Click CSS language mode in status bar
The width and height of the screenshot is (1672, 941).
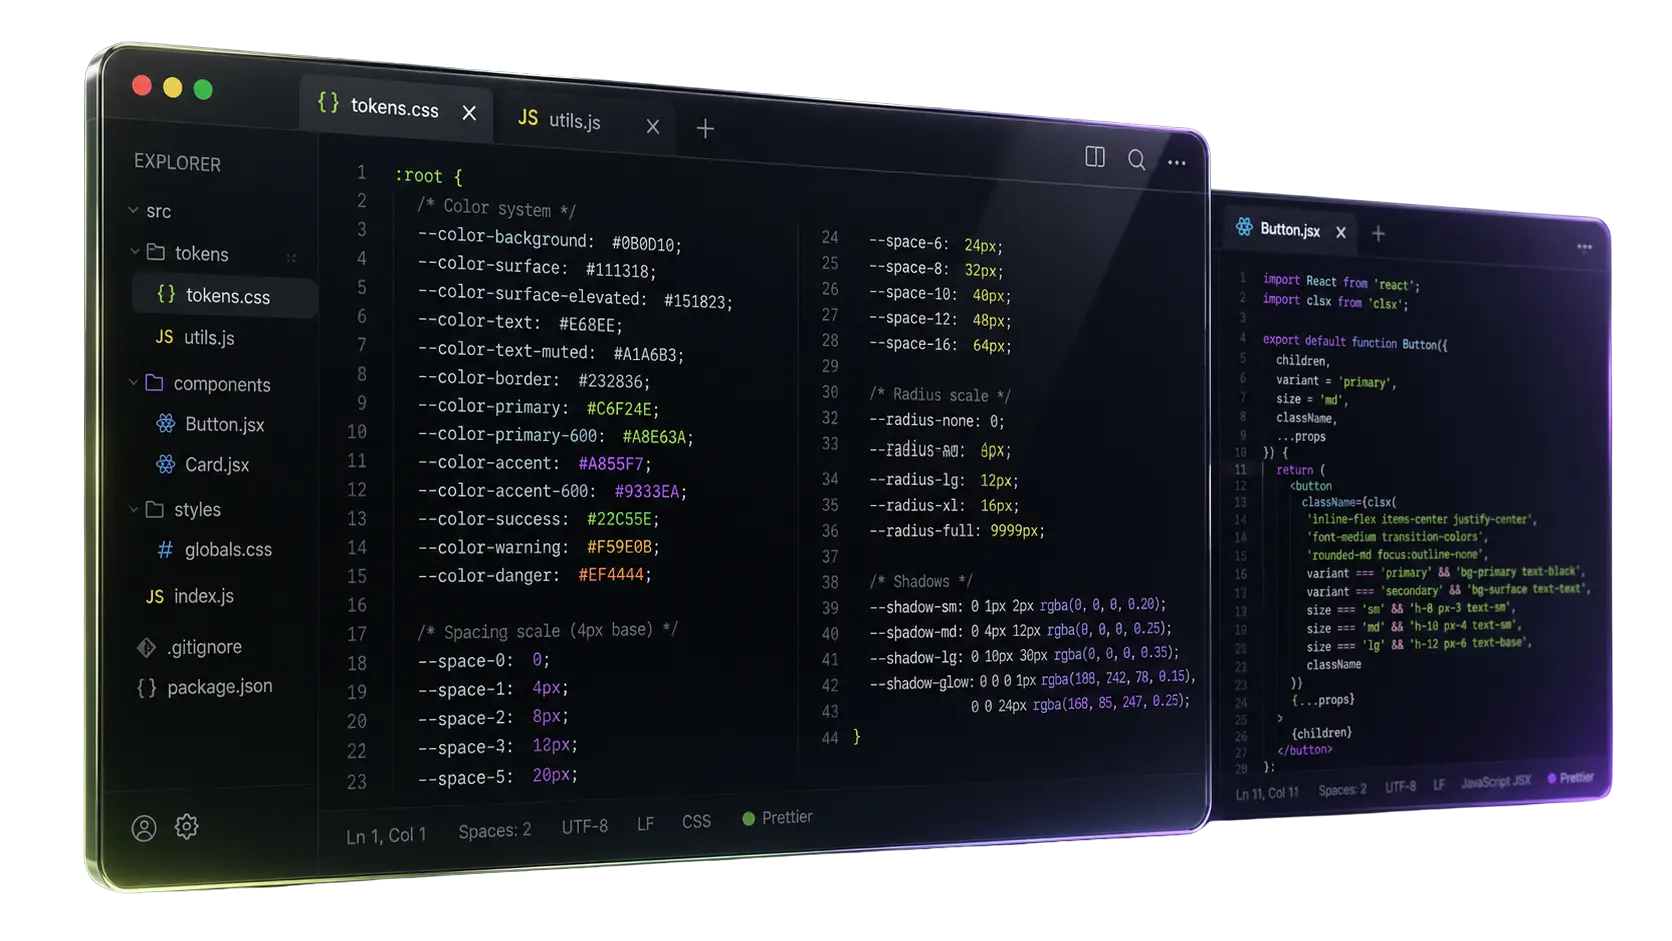696,821
